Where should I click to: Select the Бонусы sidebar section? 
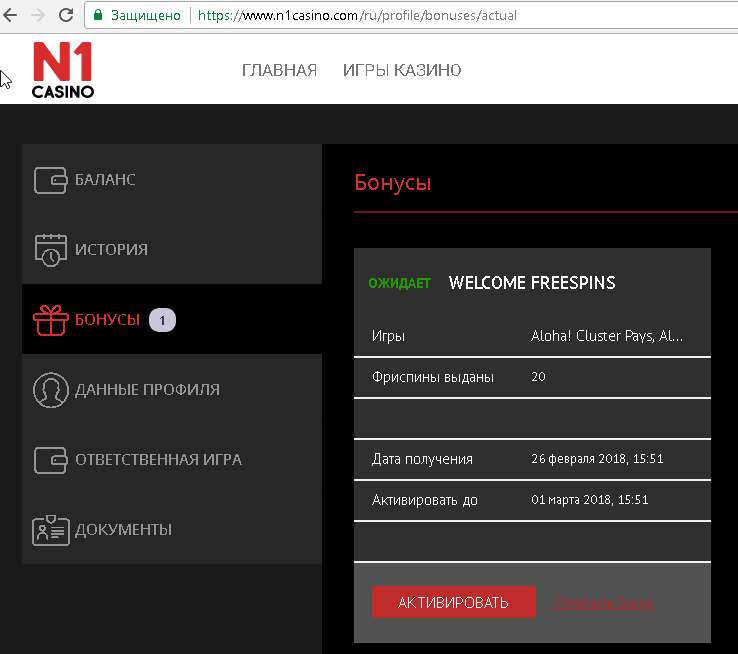172,319
